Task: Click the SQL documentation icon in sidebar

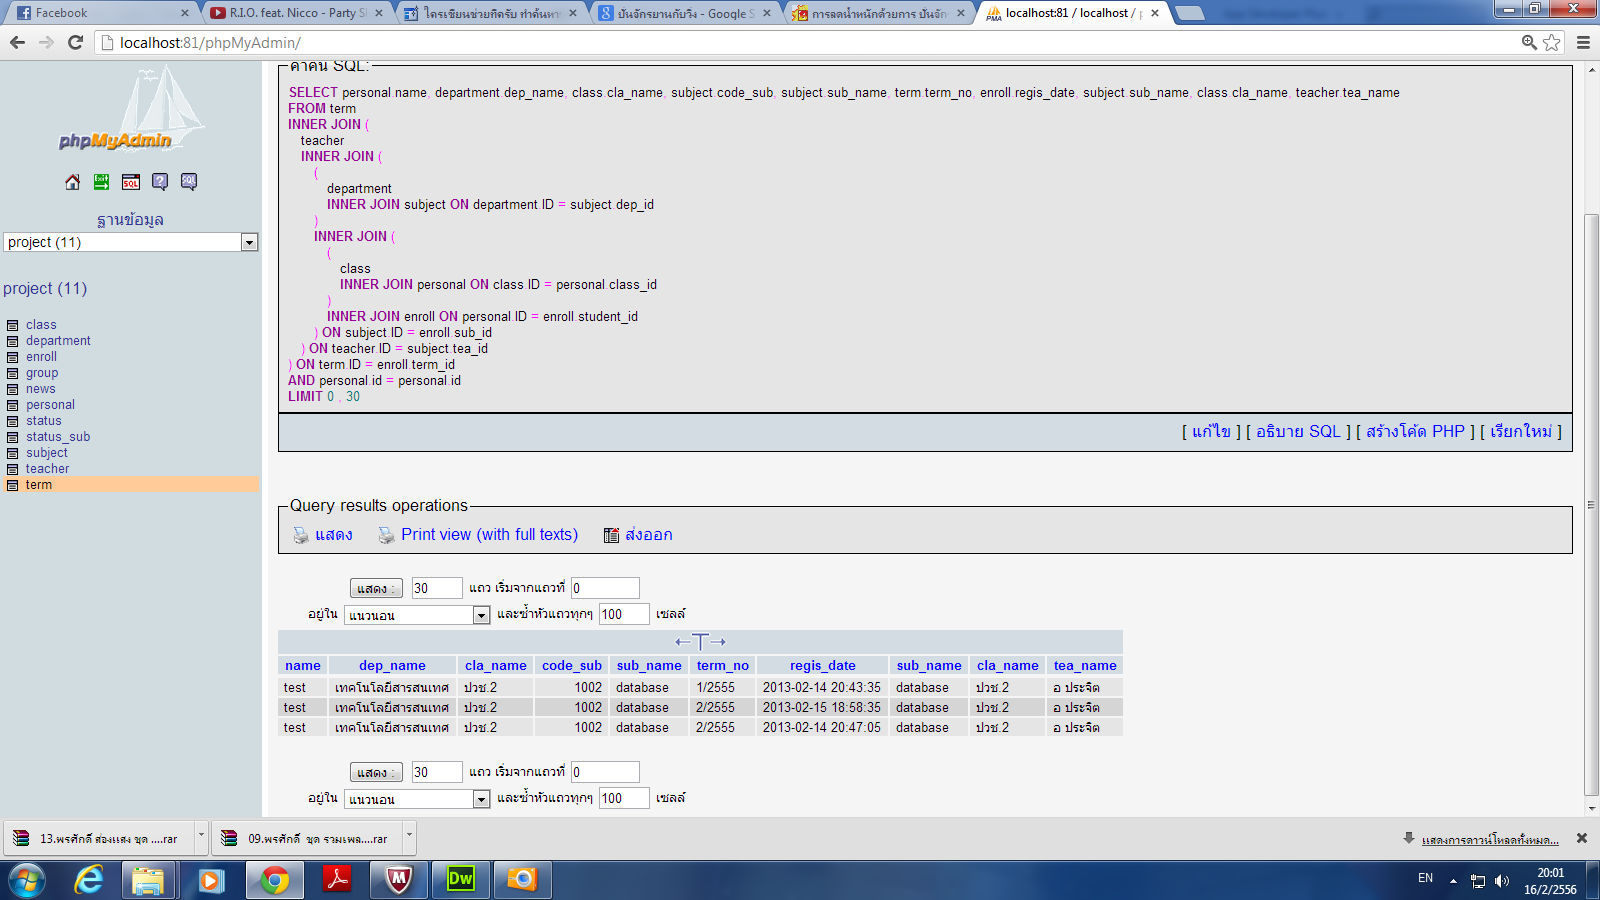Action: point(189,182)
